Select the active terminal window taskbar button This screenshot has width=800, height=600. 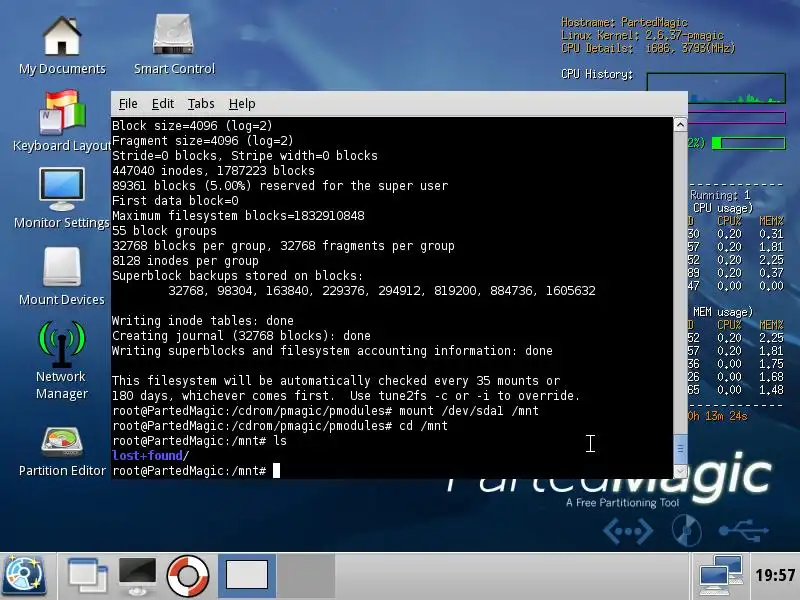pyautogui.click(x=247, y=576)
